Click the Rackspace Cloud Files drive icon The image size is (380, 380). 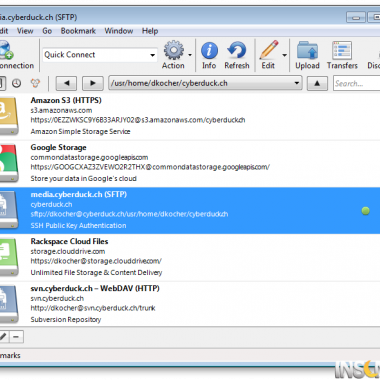click(9, 256)
